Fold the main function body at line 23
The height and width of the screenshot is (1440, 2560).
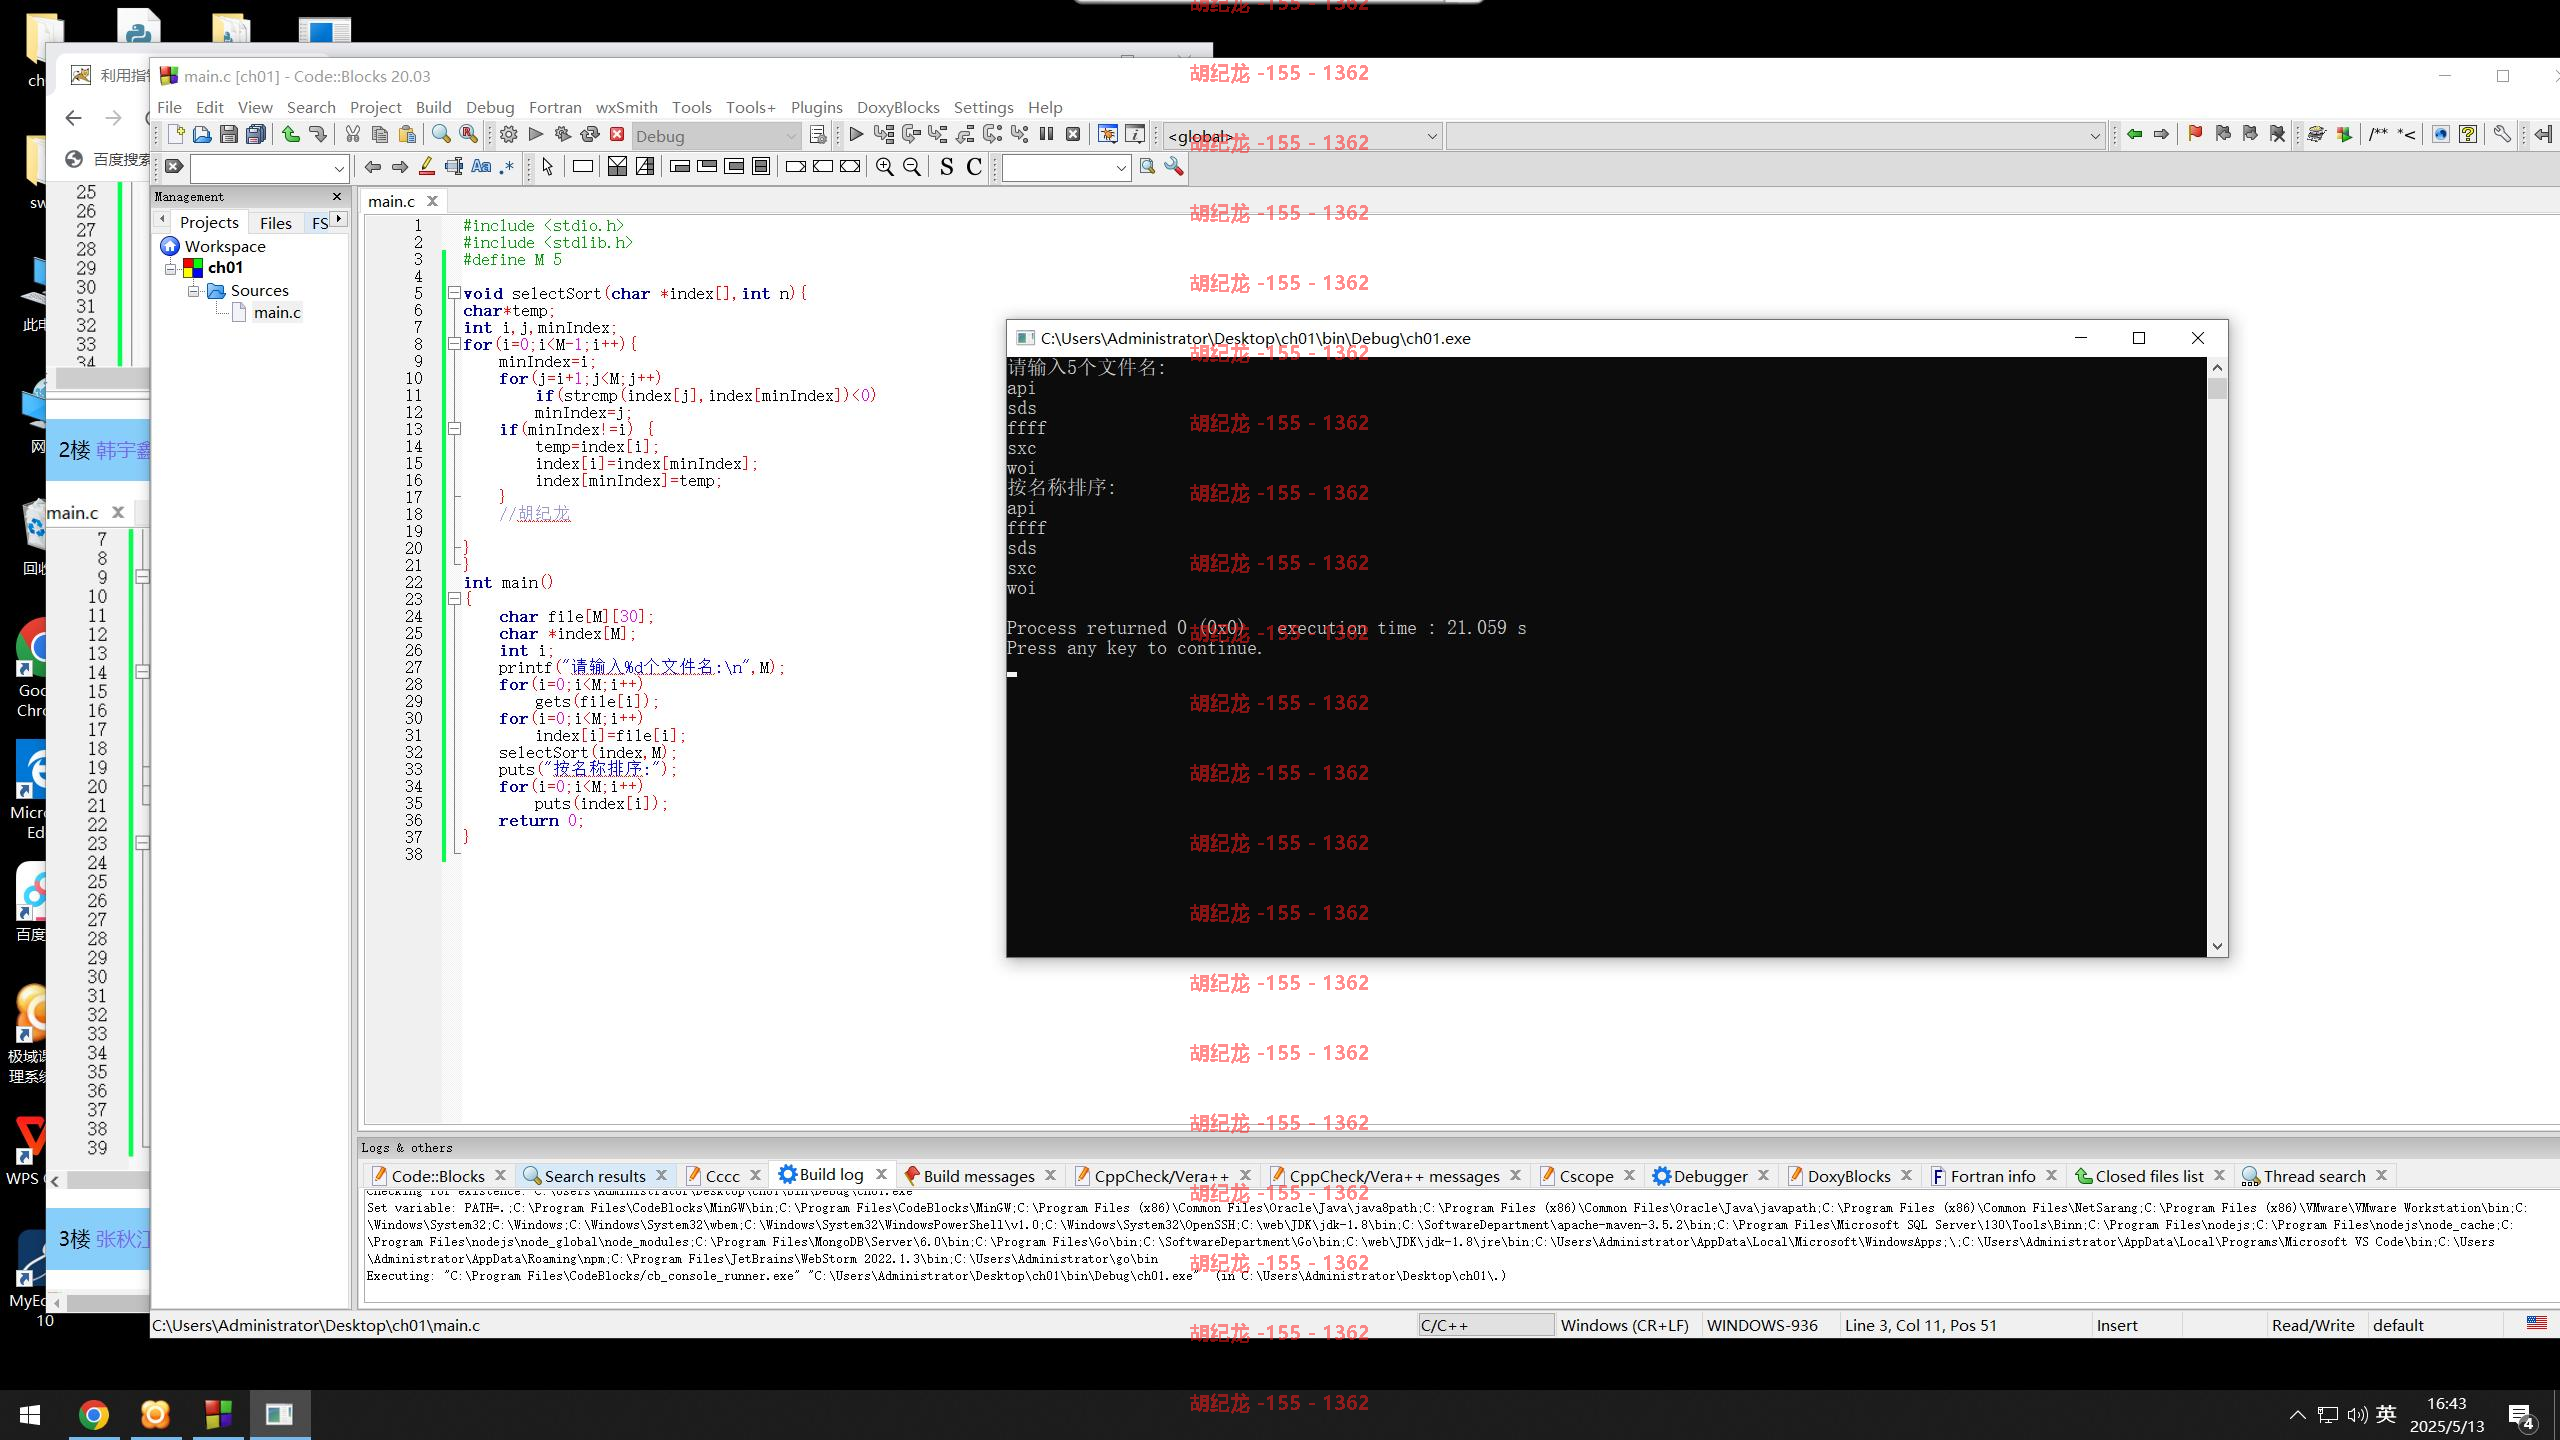click(x=454, y=599)
